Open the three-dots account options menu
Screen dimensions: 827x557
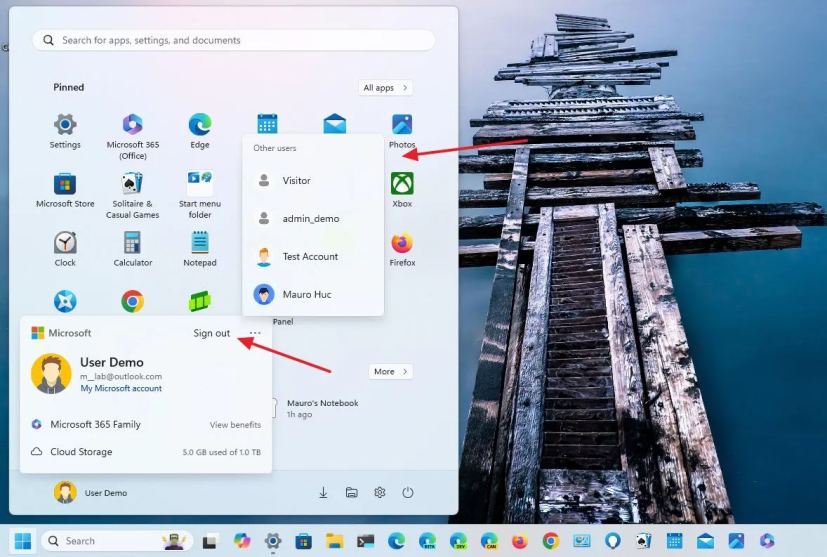tap(255, 333)
